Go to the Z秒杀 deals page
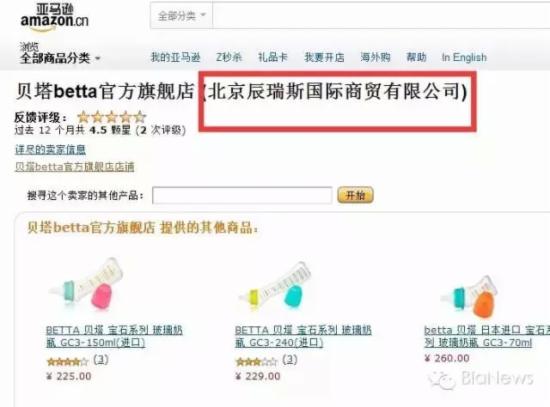This screenshot has height=407, width=550. (229, 57)
